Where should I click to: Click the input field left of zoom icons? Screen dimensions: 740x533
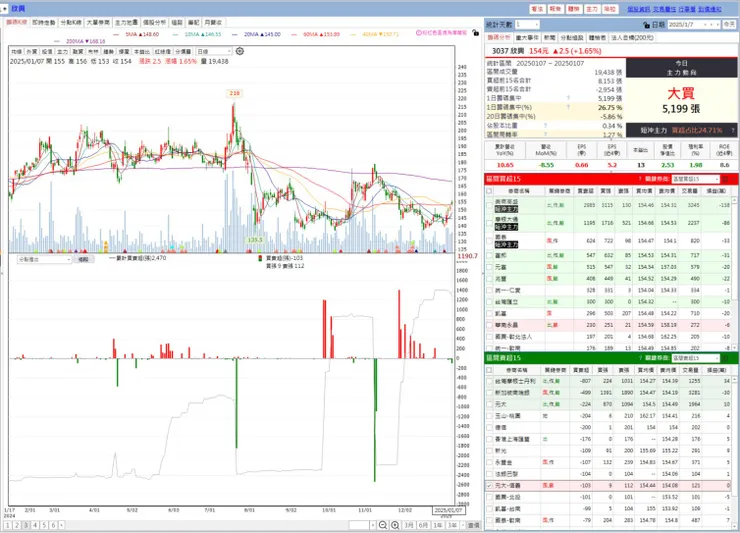359,525
